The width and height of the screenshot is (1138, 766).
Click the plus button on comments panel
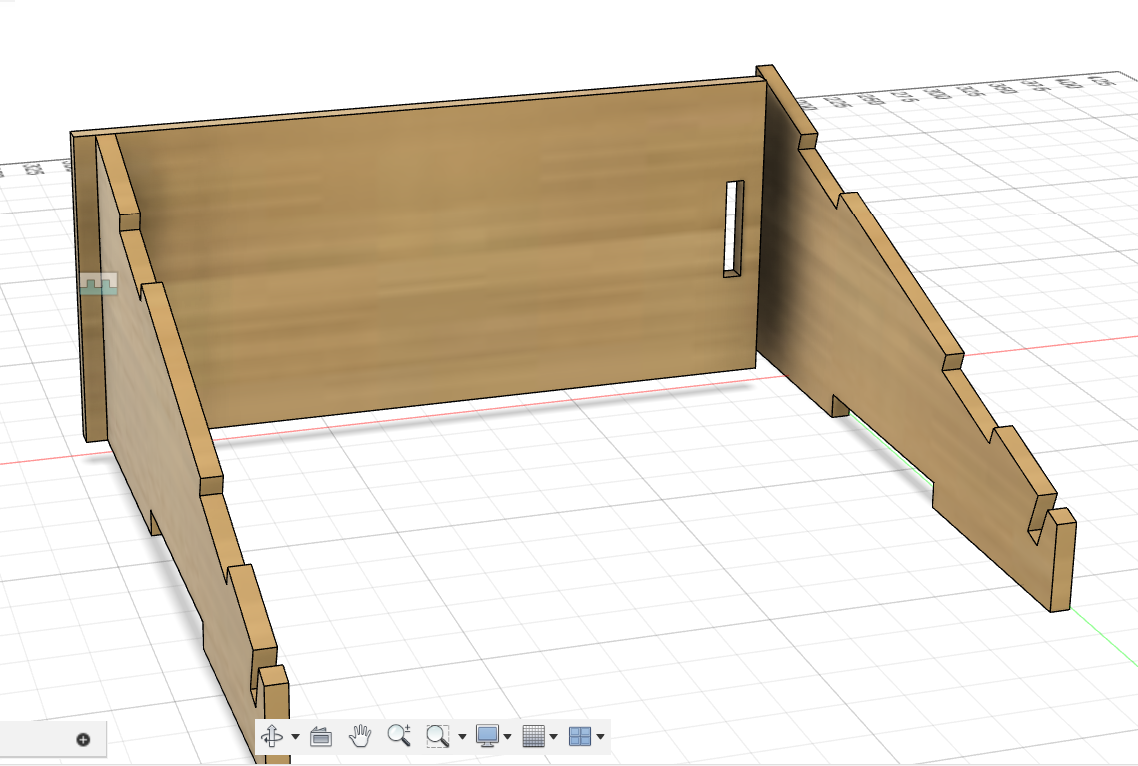click(x=83, y=740)
